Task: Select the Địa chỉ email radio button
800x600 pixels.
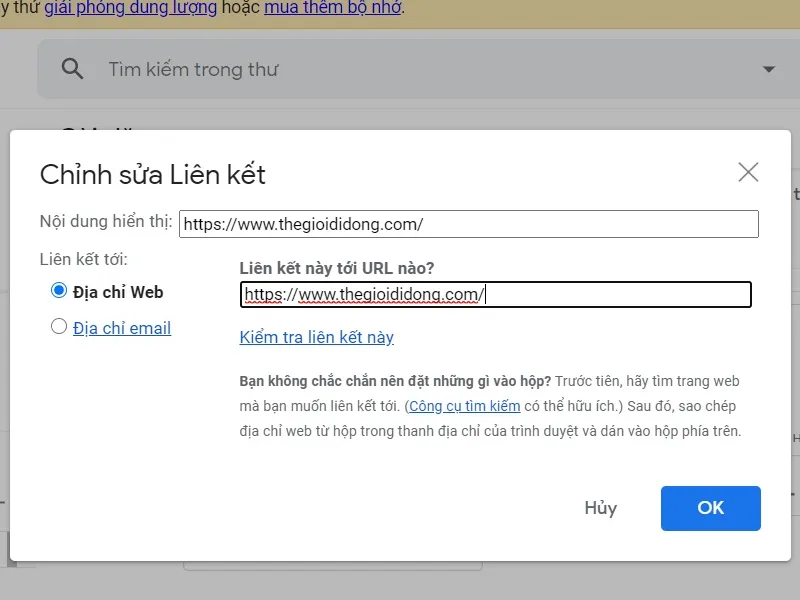Action: click(x=58, y=327)
